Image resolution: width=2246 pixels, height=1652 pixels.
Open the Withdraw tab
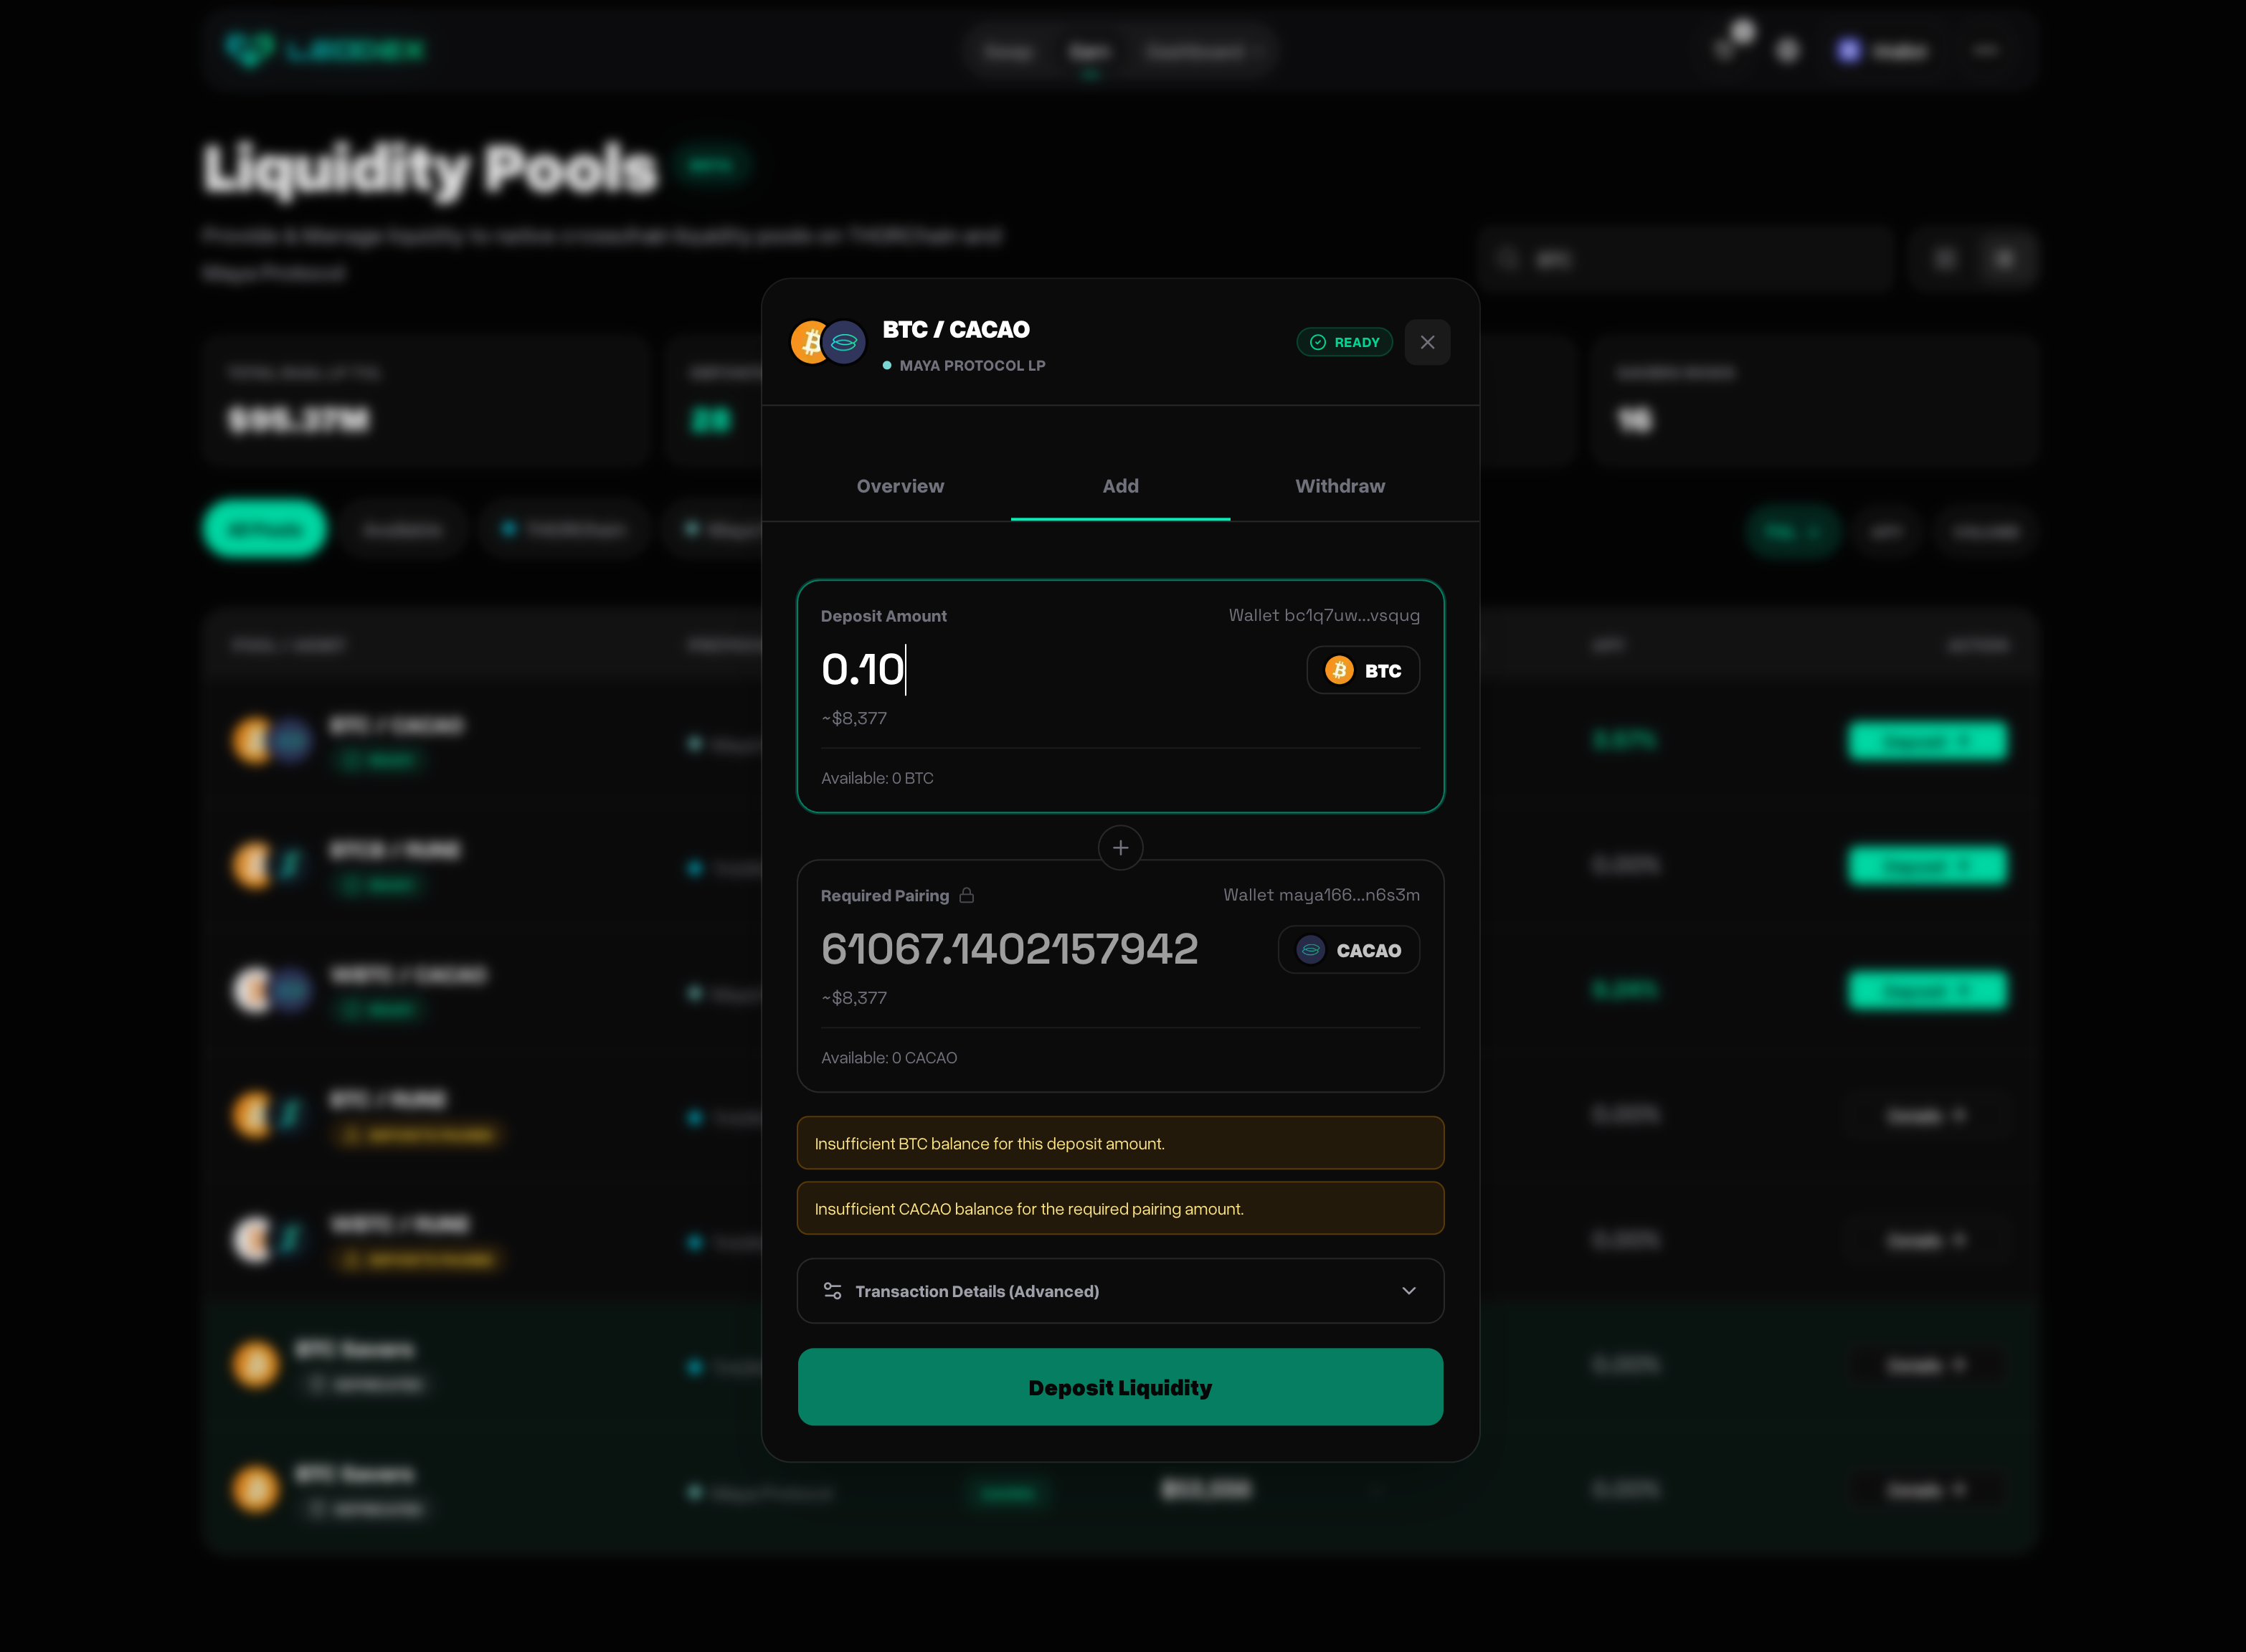[x=1340, y=486]
